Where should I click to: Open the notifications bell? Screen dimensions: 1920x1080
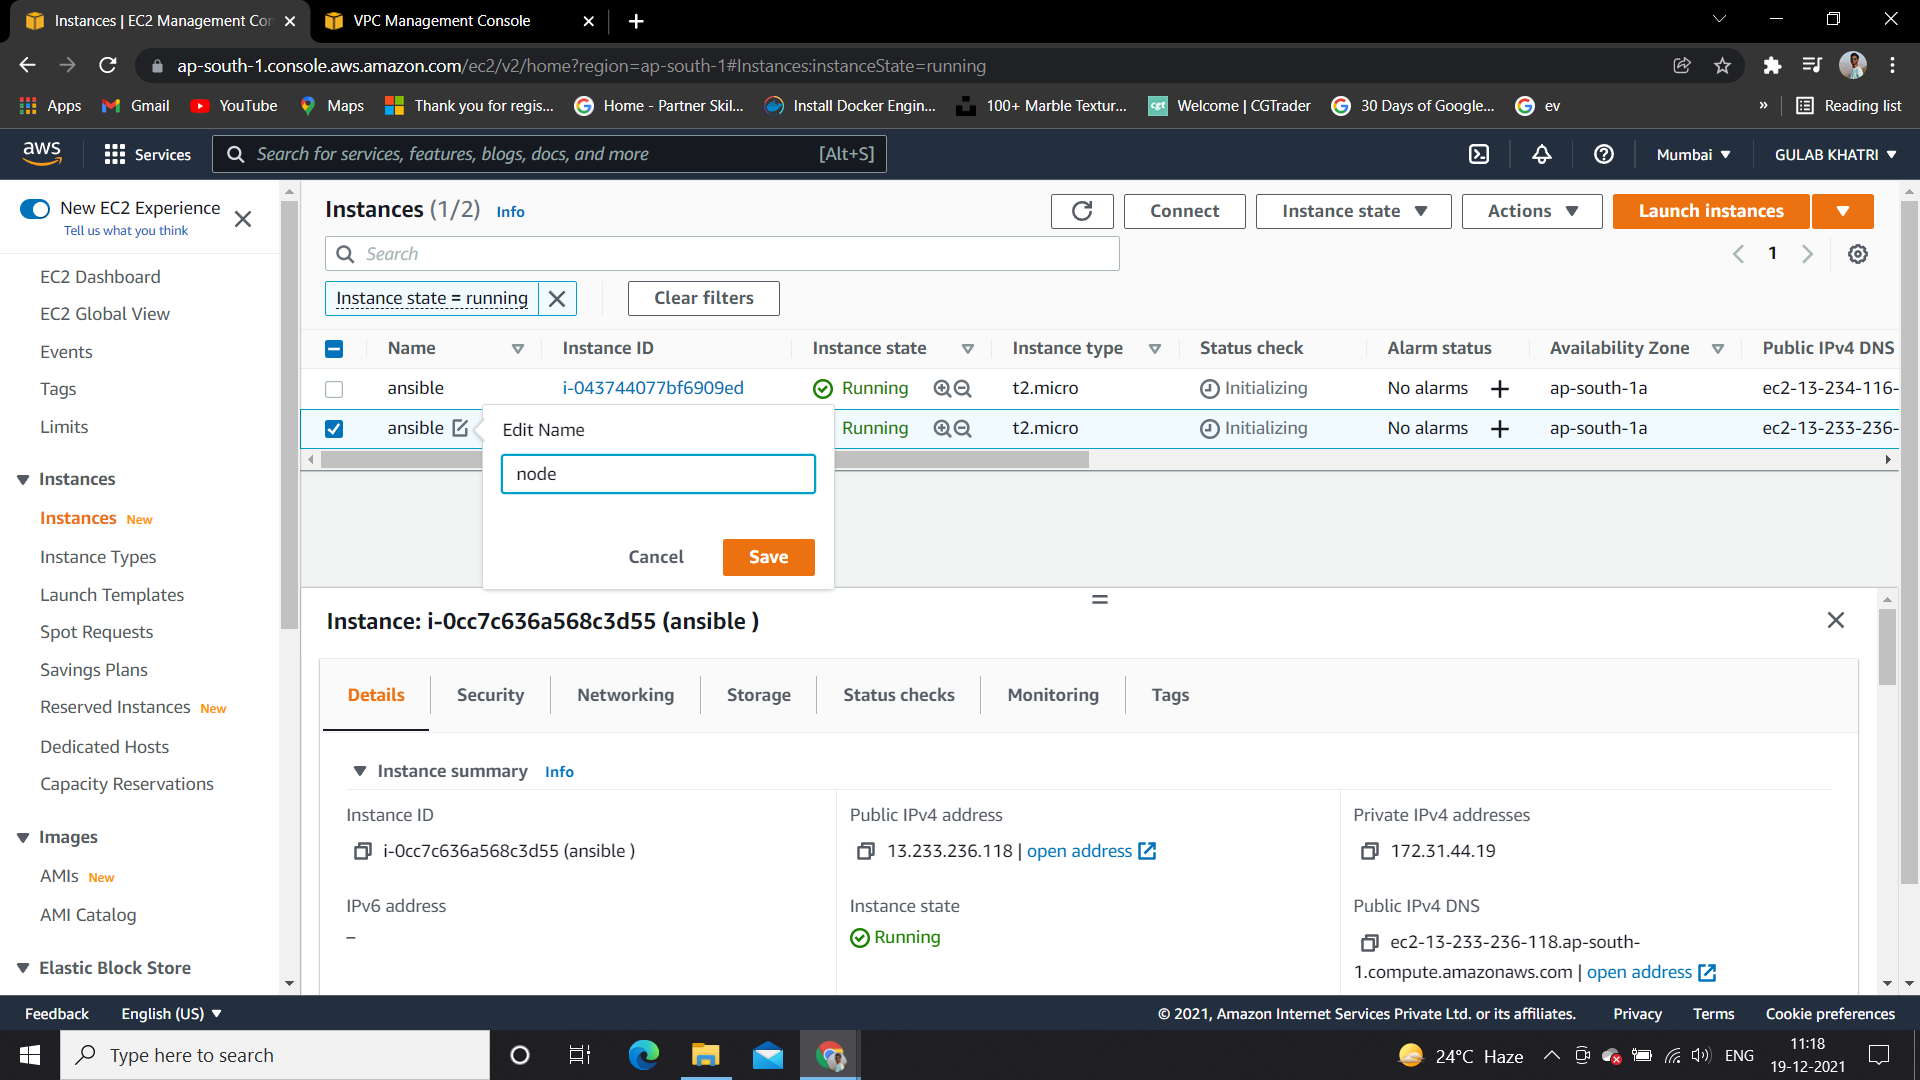coord(1541,154)
